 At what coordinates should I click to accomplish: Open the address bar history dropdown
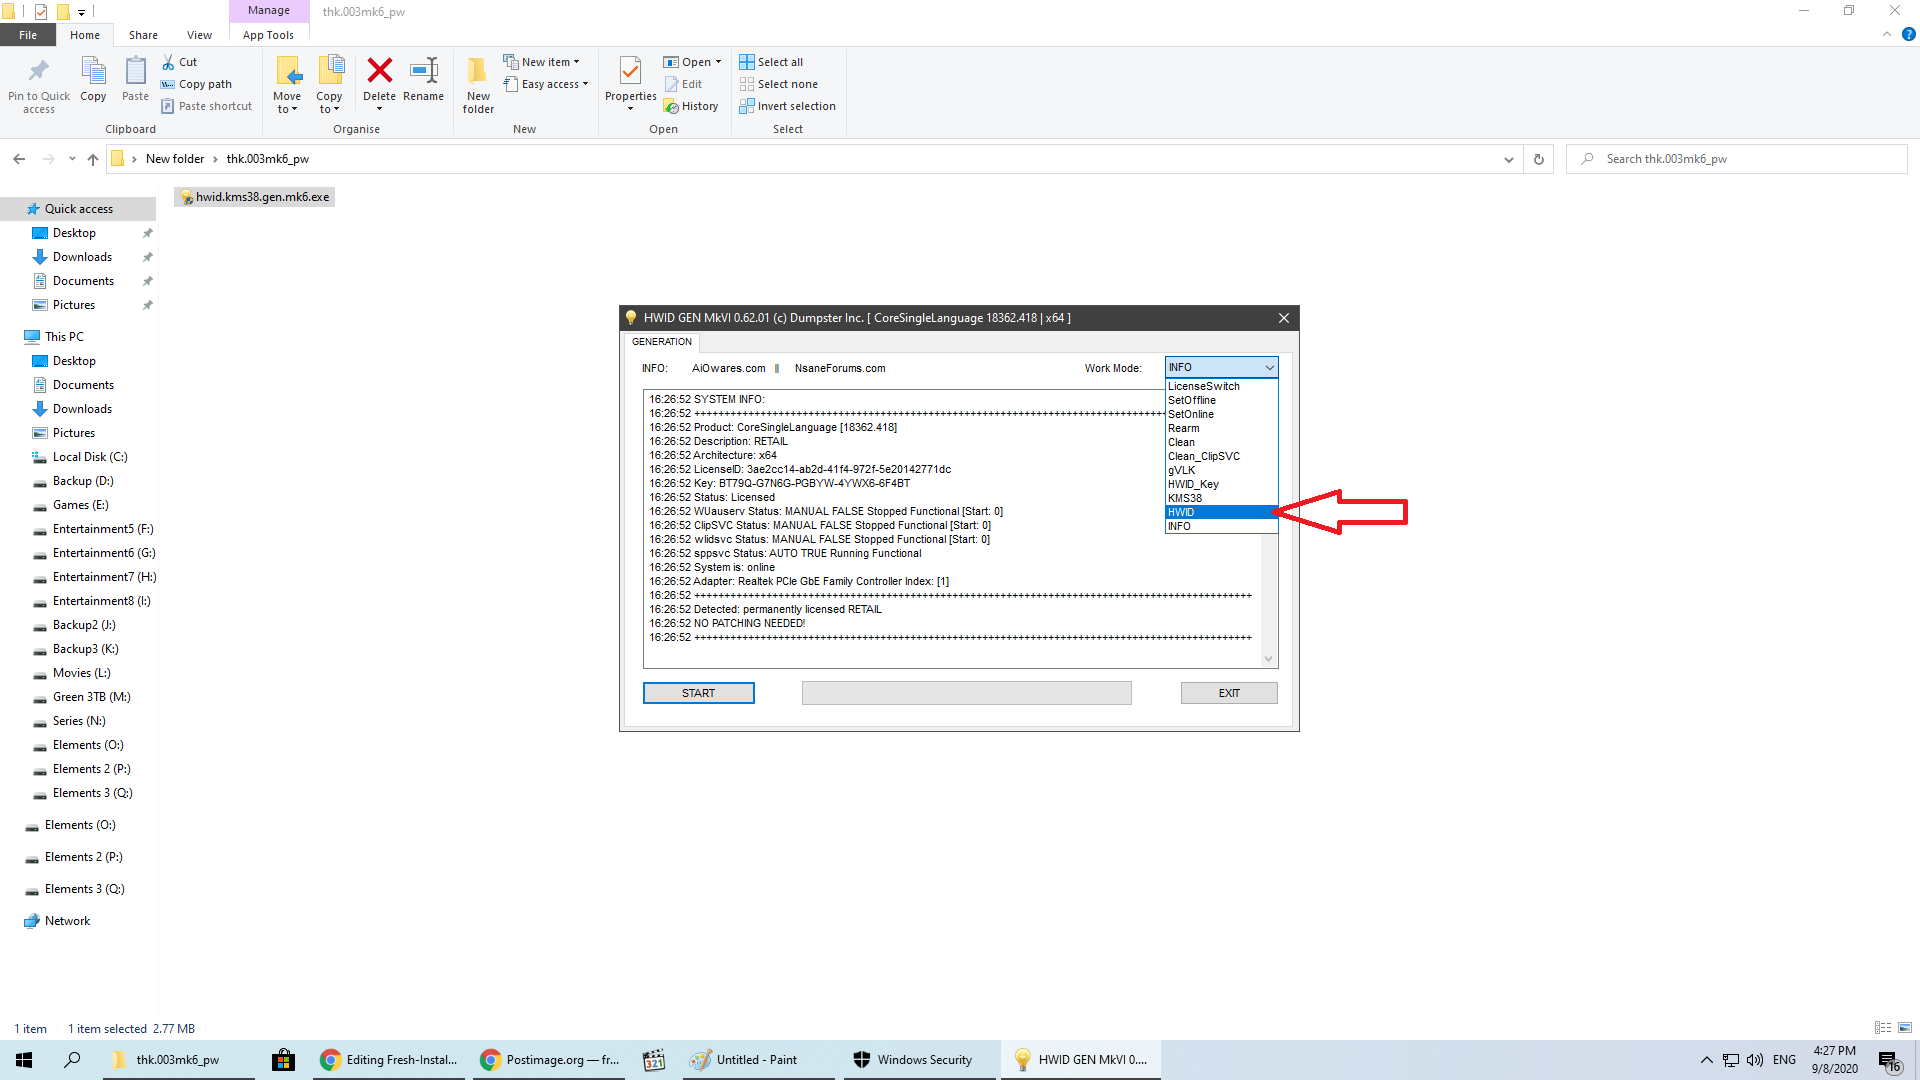pos(1508,159)
